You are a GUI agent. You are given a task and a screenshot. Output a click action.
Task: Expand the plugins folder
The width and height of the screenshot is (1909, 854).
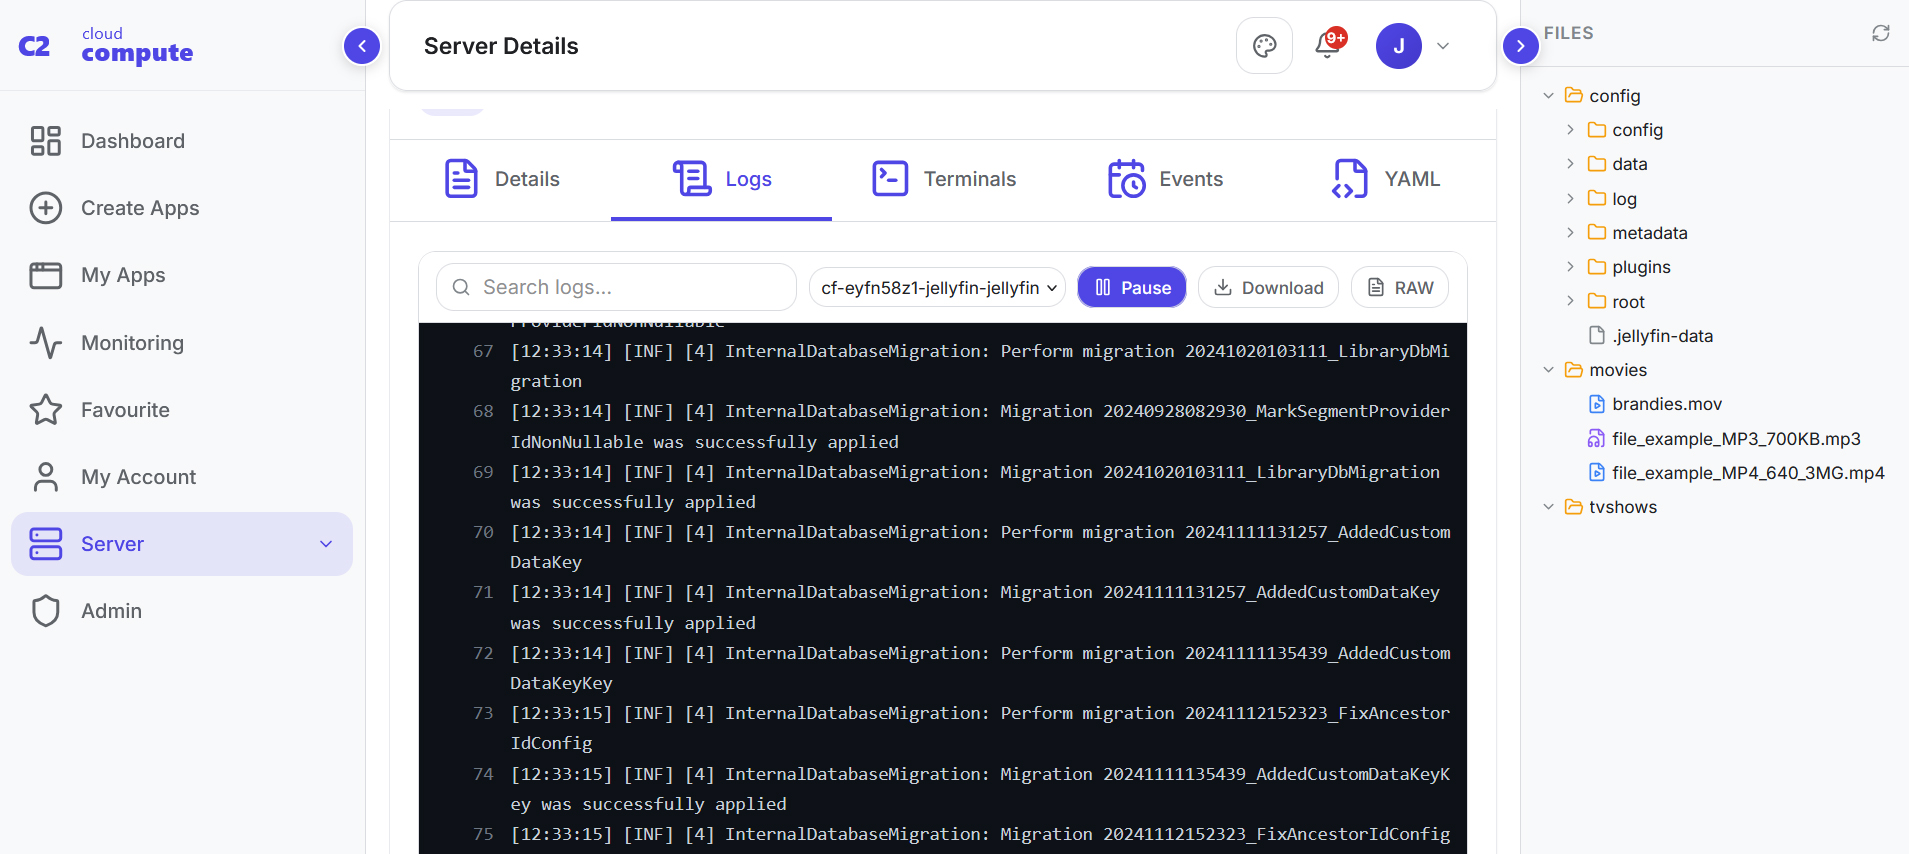click(1571, 267)
